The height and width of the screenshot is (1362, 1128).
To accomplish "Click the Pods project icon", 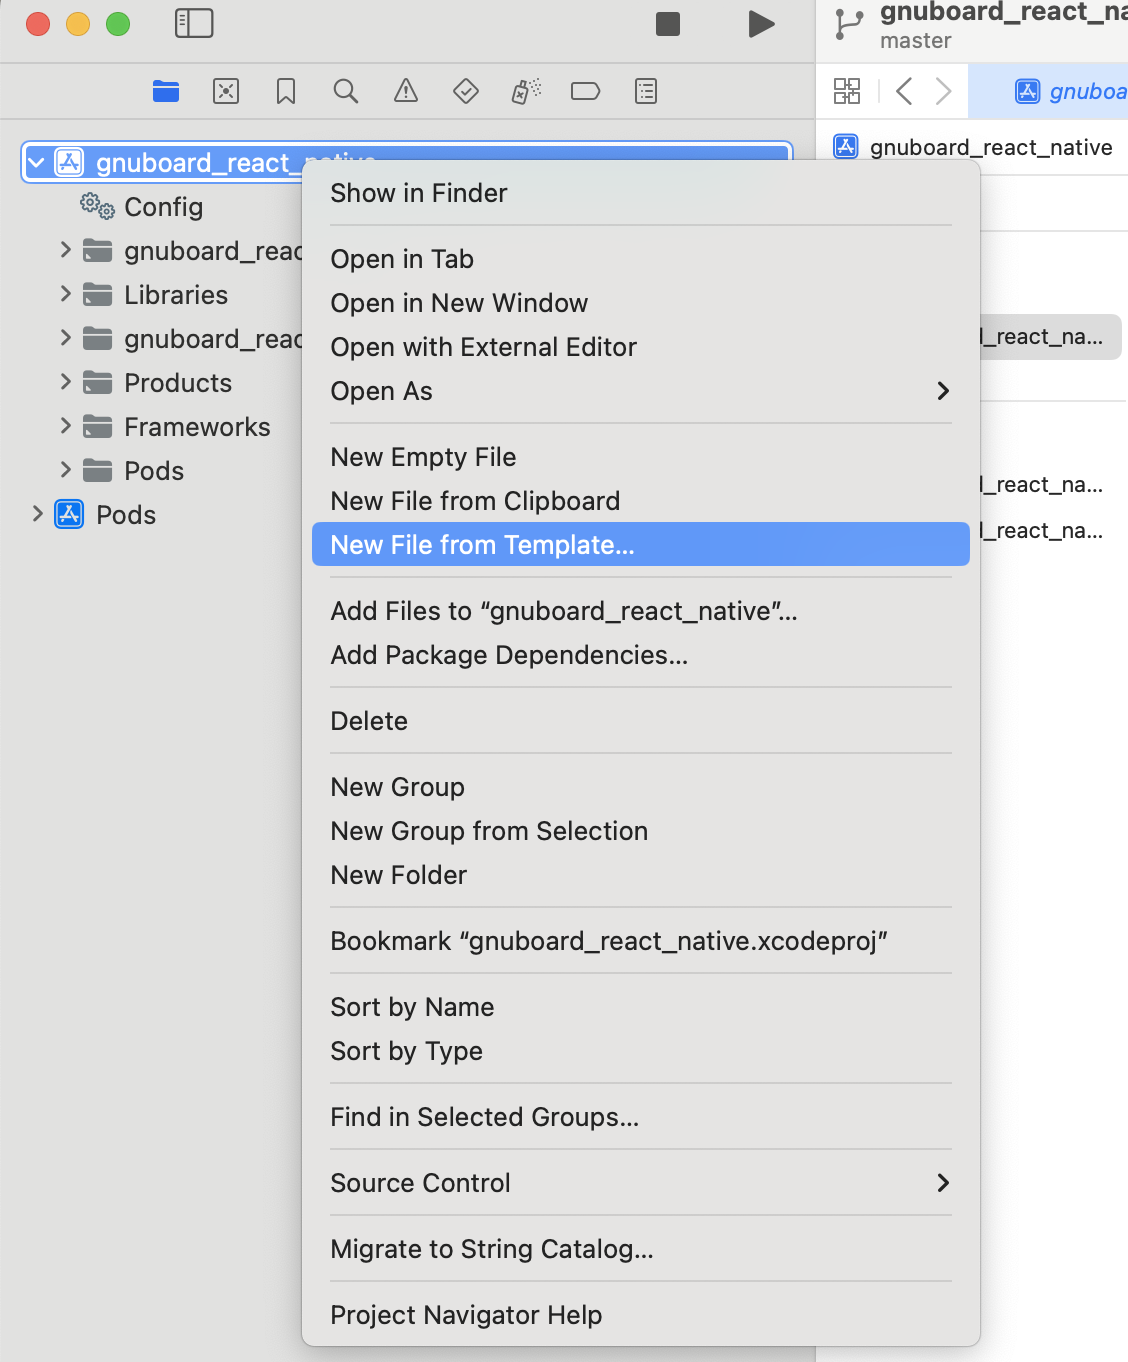I will click(69, 514).
